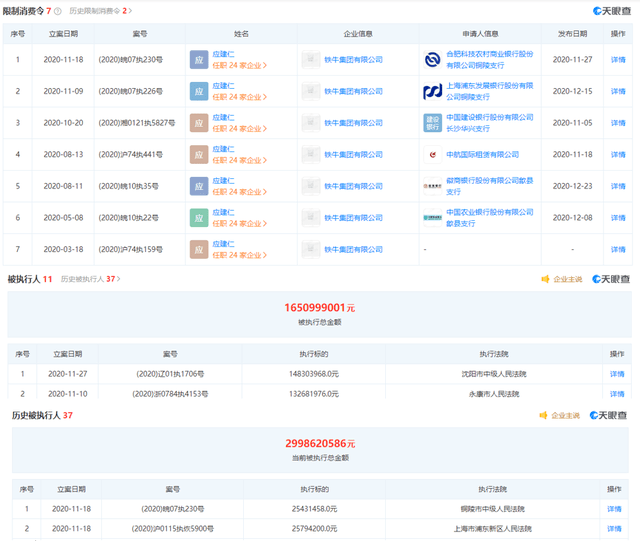Click the 农业银行 logo in row 6
This screenshot has width=640, height=541.
(x=432, y=218)
